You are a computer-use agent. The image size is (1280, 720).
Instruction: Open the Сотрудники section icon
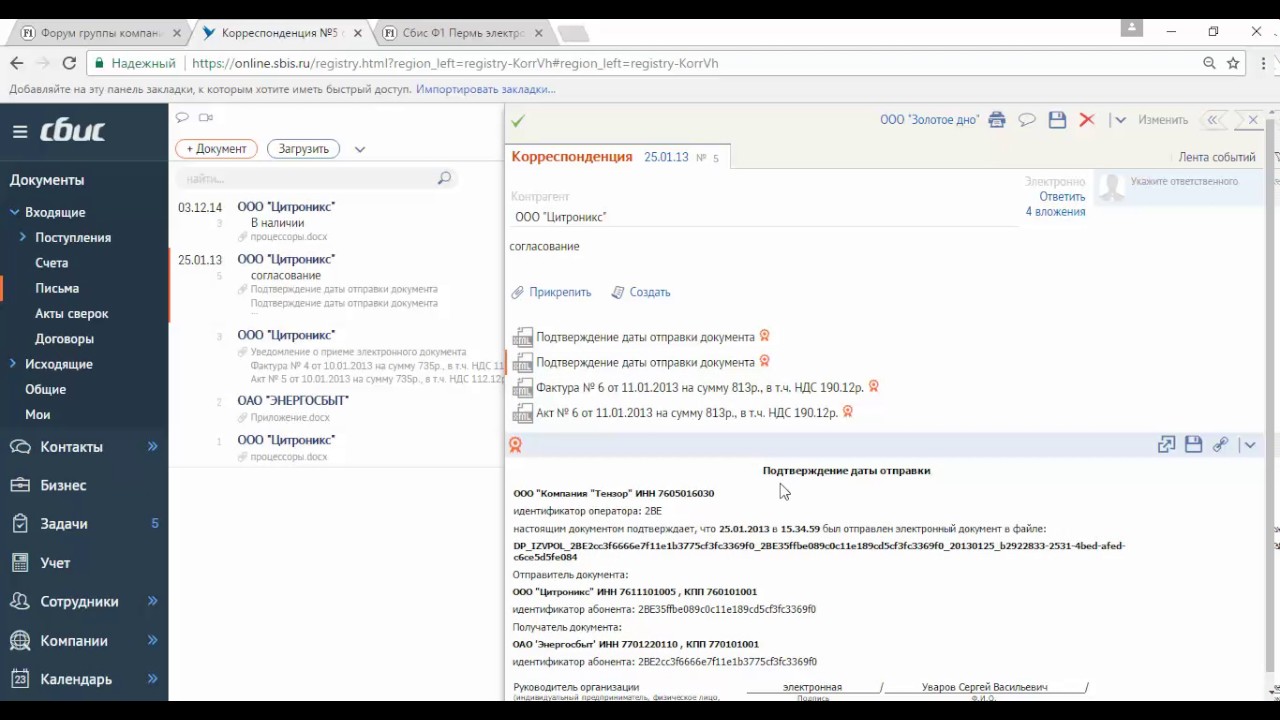[20, 601]
